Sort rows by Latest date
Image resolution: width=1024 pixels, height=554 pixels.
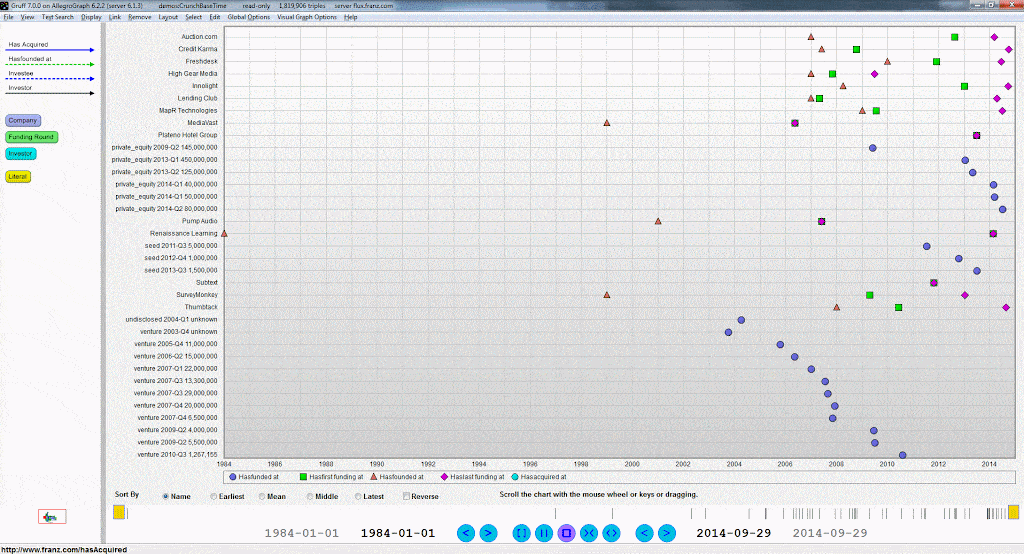[358, 497]
